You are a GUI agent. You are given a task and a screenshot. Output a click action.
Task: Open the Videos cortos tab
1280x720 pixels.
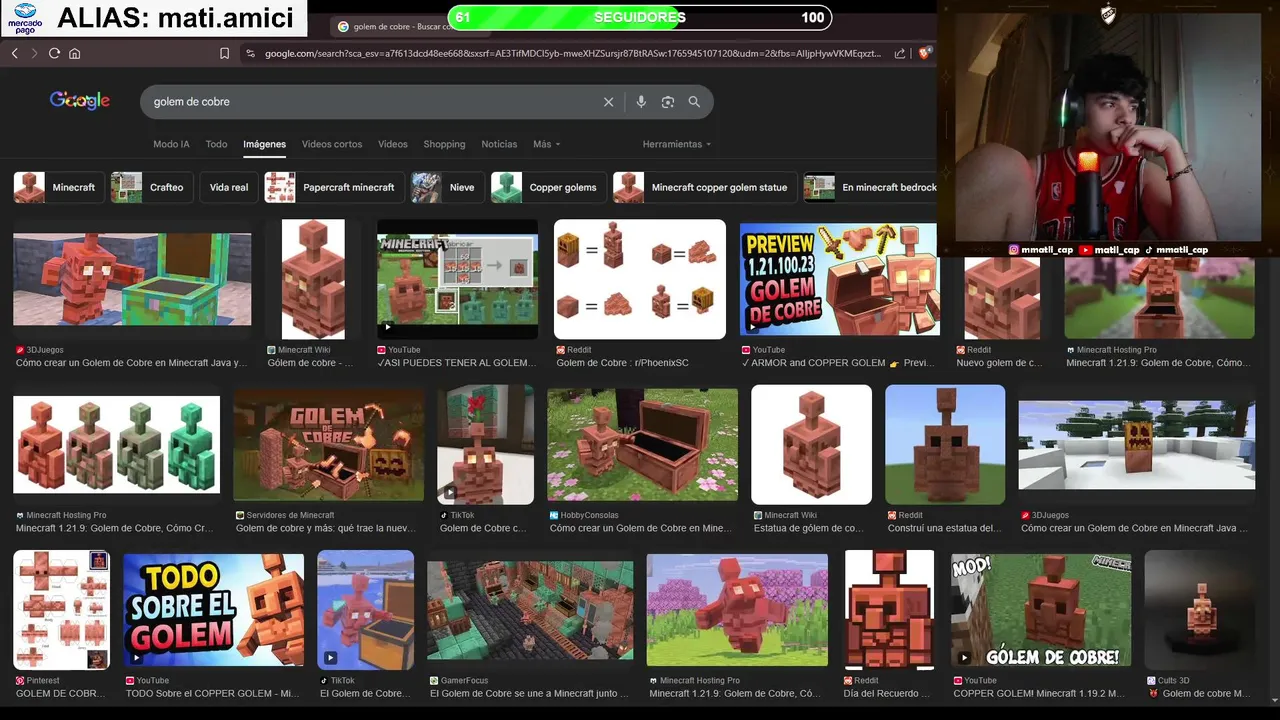click(x=332, y=144)
